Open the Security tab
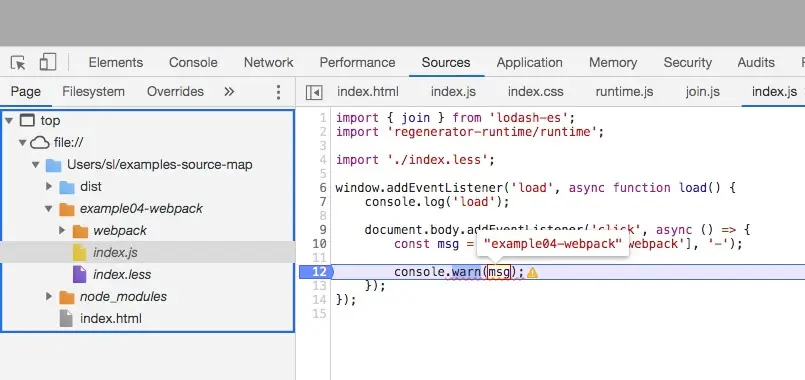 tap(687, 63)
